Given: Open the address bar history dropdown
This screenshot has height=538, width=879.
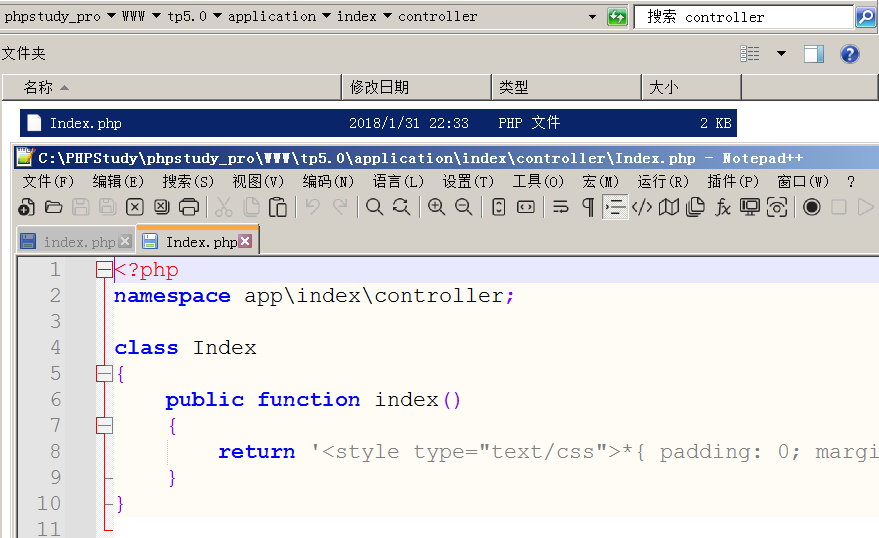Looking at the screenshot, I should pyautogui.click(x=593, y=17).
